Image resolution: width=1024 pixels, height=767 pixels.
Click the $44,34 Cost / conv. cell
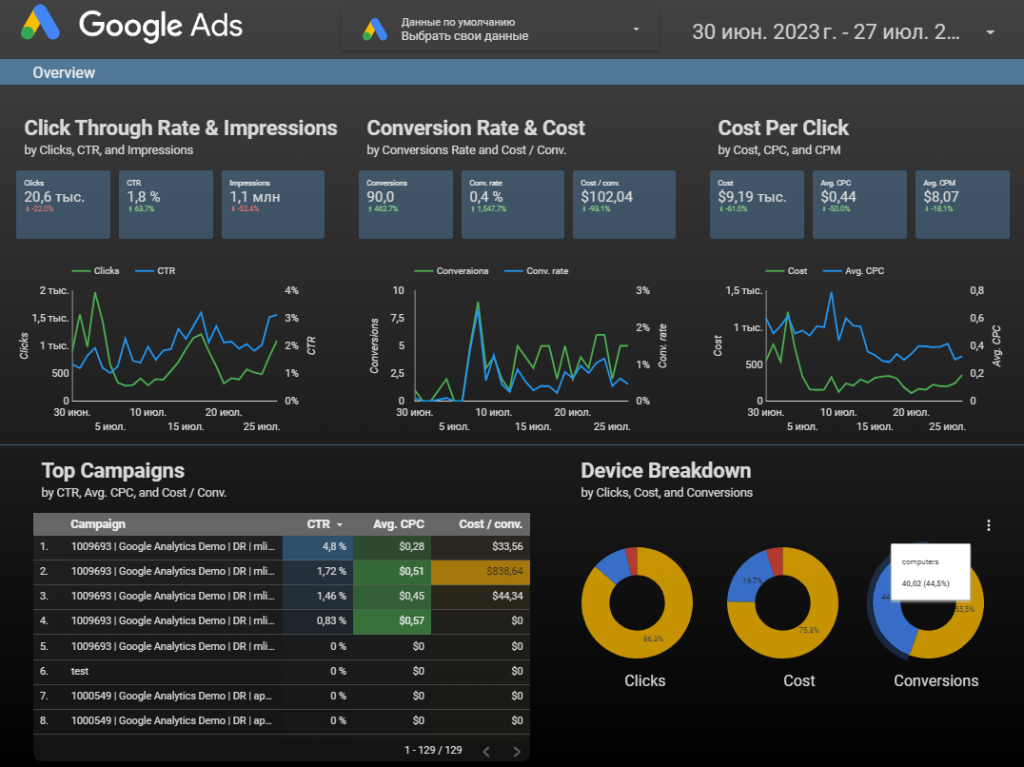coord(481,596)
